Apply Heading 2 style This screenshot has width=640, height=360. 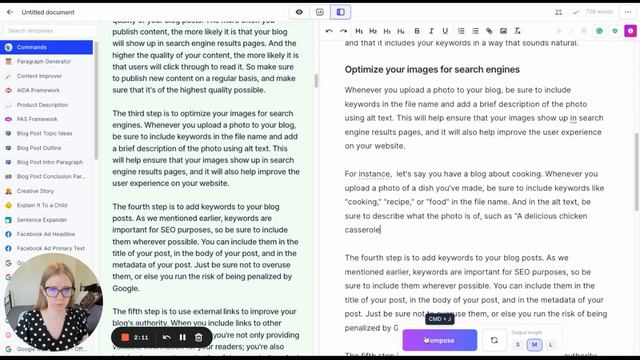point(373,31)
